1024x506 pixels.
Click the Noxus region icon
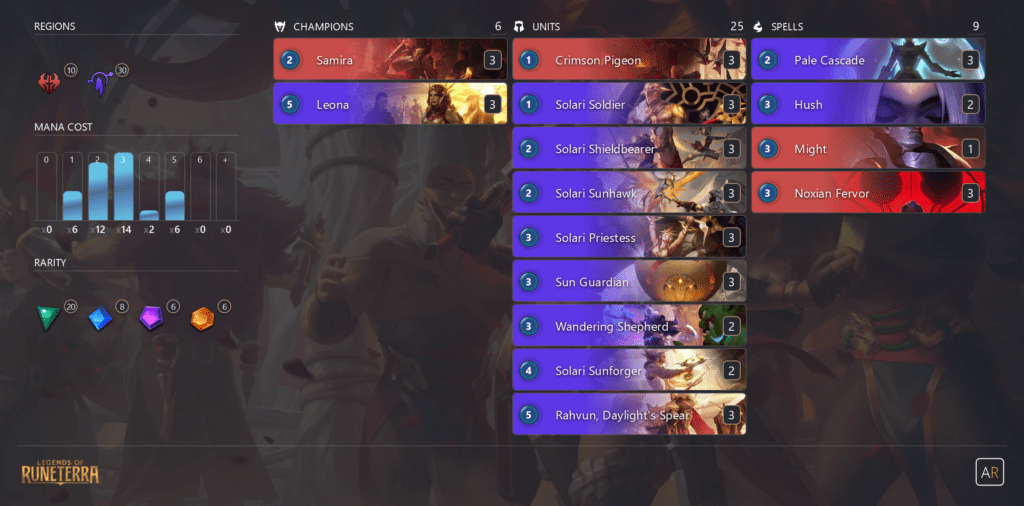pos(49,83)
